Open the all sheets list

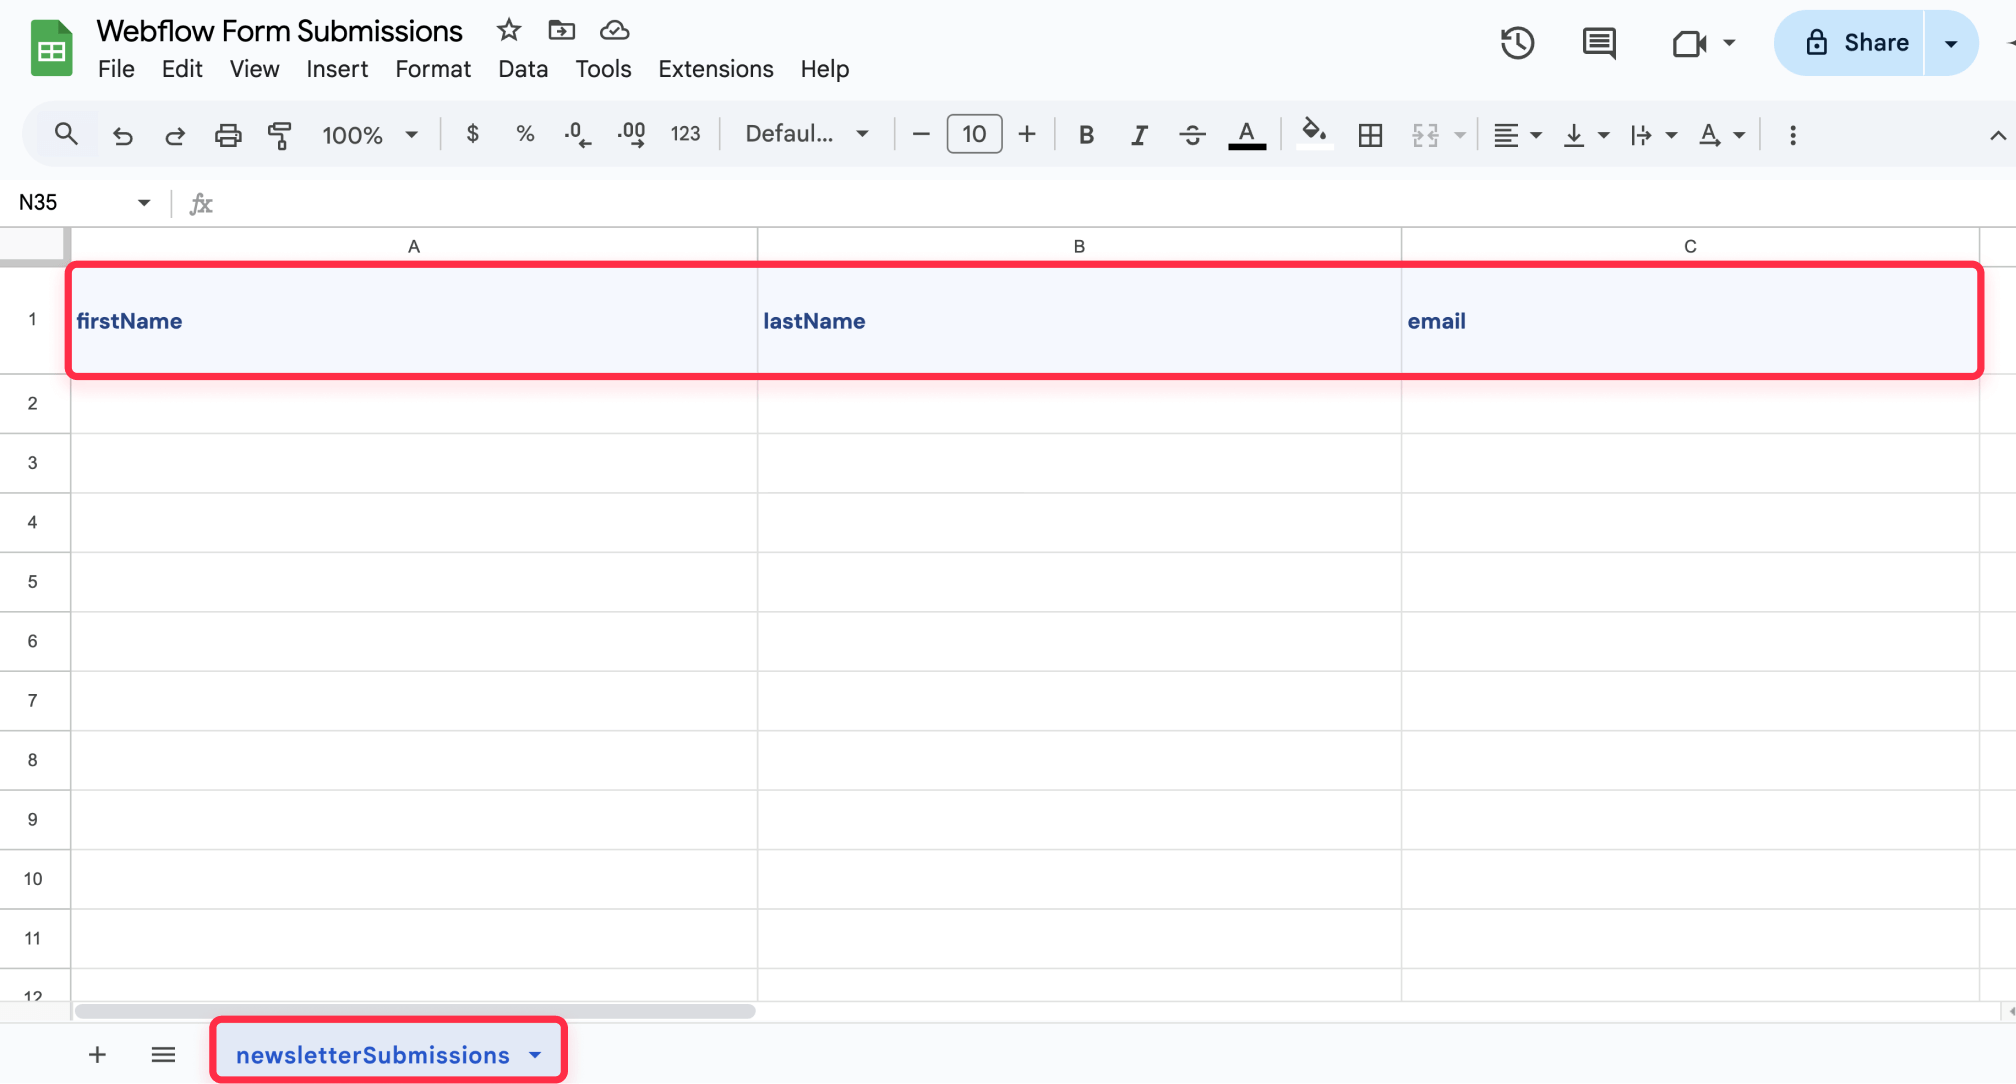163,1054
